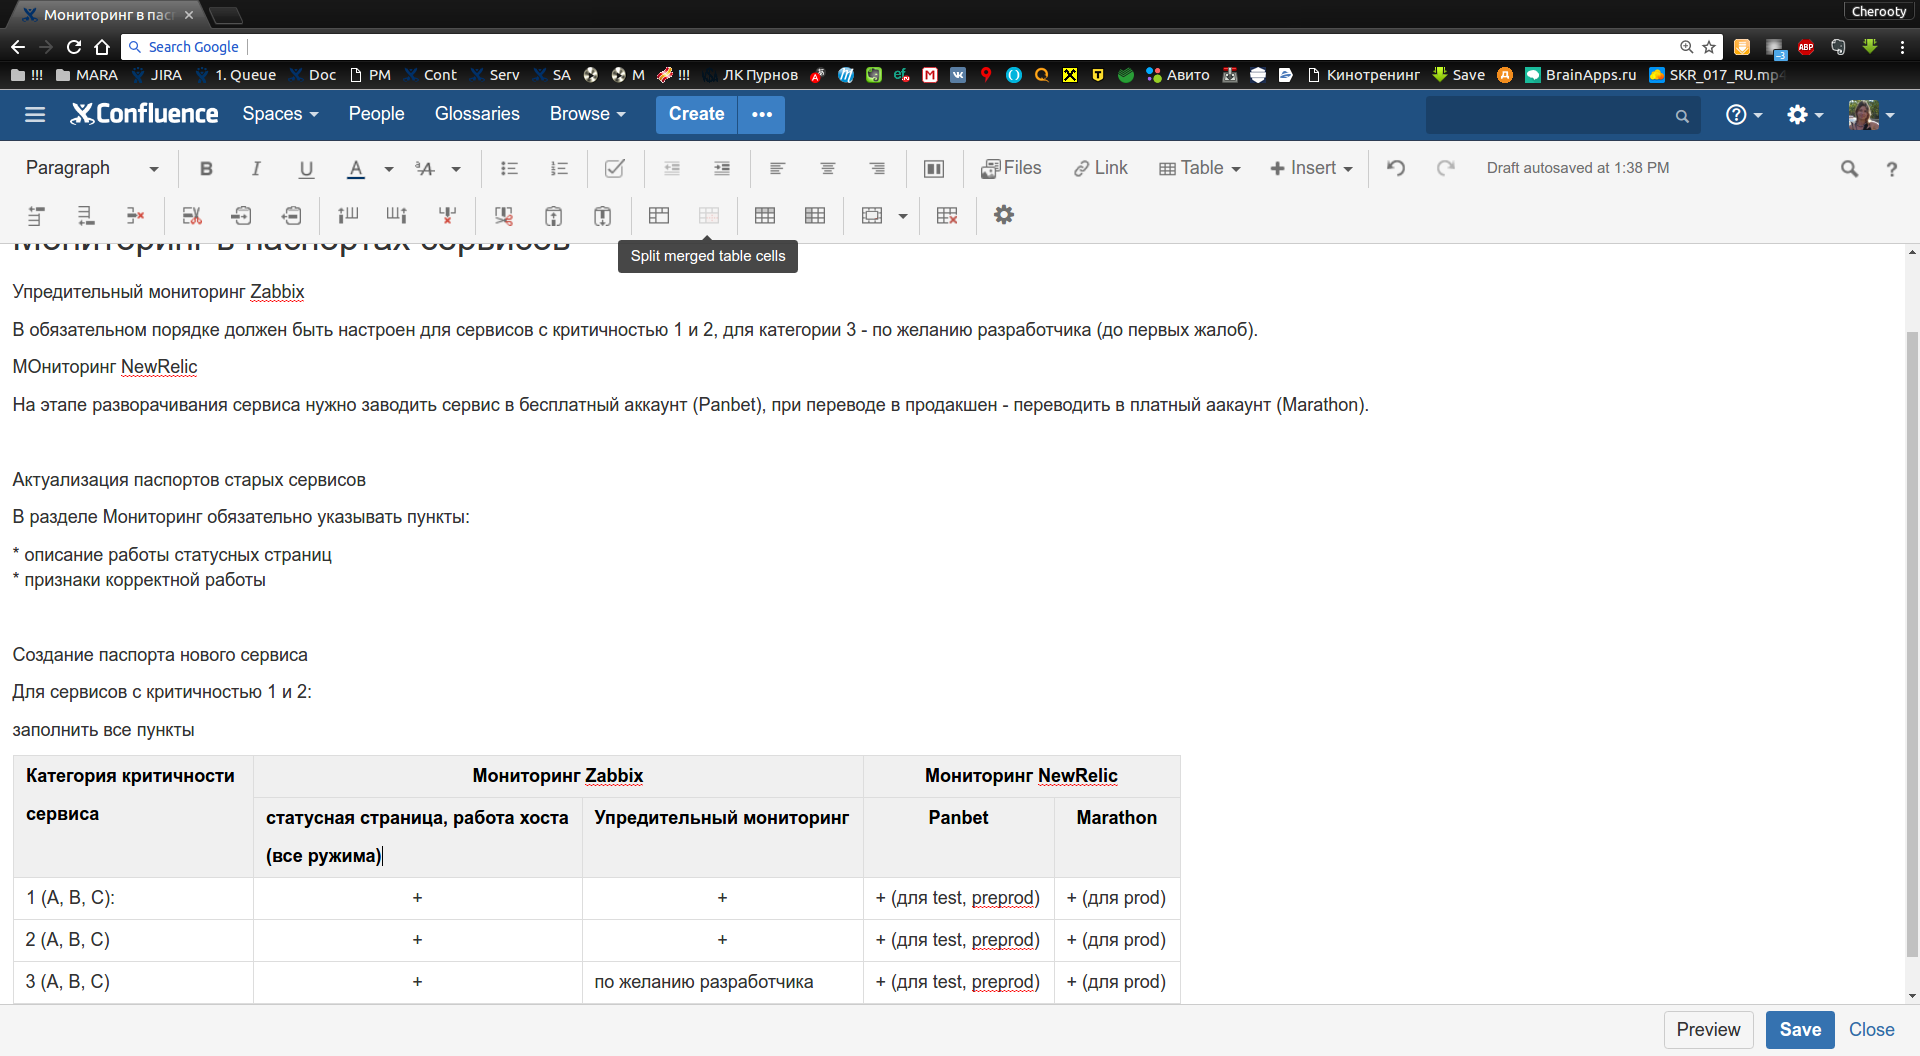The width and height of the screenshot is (1920, 1056).
Task: Toggle italic formatting
Action: (256, 169)
